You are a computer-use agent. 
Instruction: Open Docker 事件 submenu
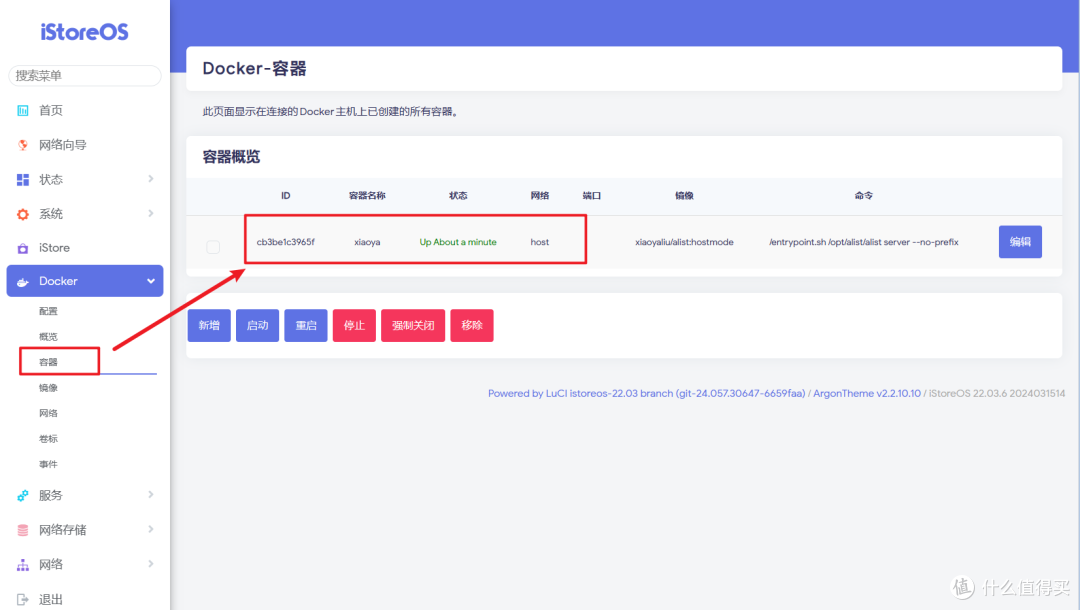click(x=48, y=464)
